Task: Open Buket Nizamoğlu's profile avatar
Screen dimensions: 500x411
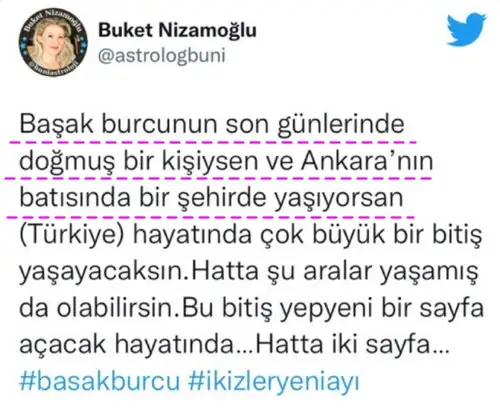Action: click(53, 41)
